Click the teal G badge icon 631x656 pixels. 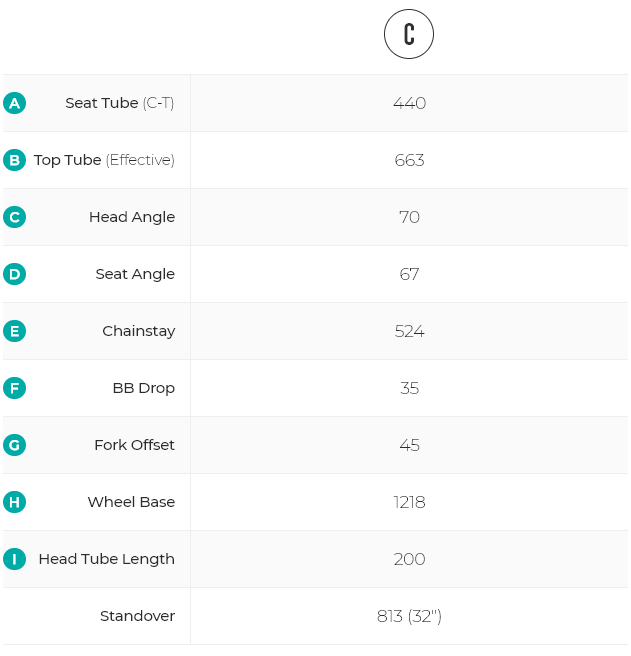coord(14,445)
